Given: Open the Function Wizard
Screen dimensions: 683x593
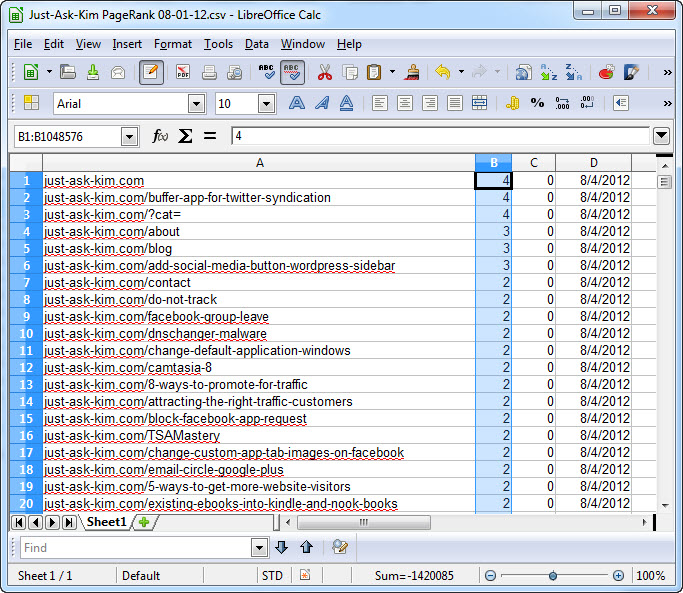Looking at the screenshot, I should point(160,136).
